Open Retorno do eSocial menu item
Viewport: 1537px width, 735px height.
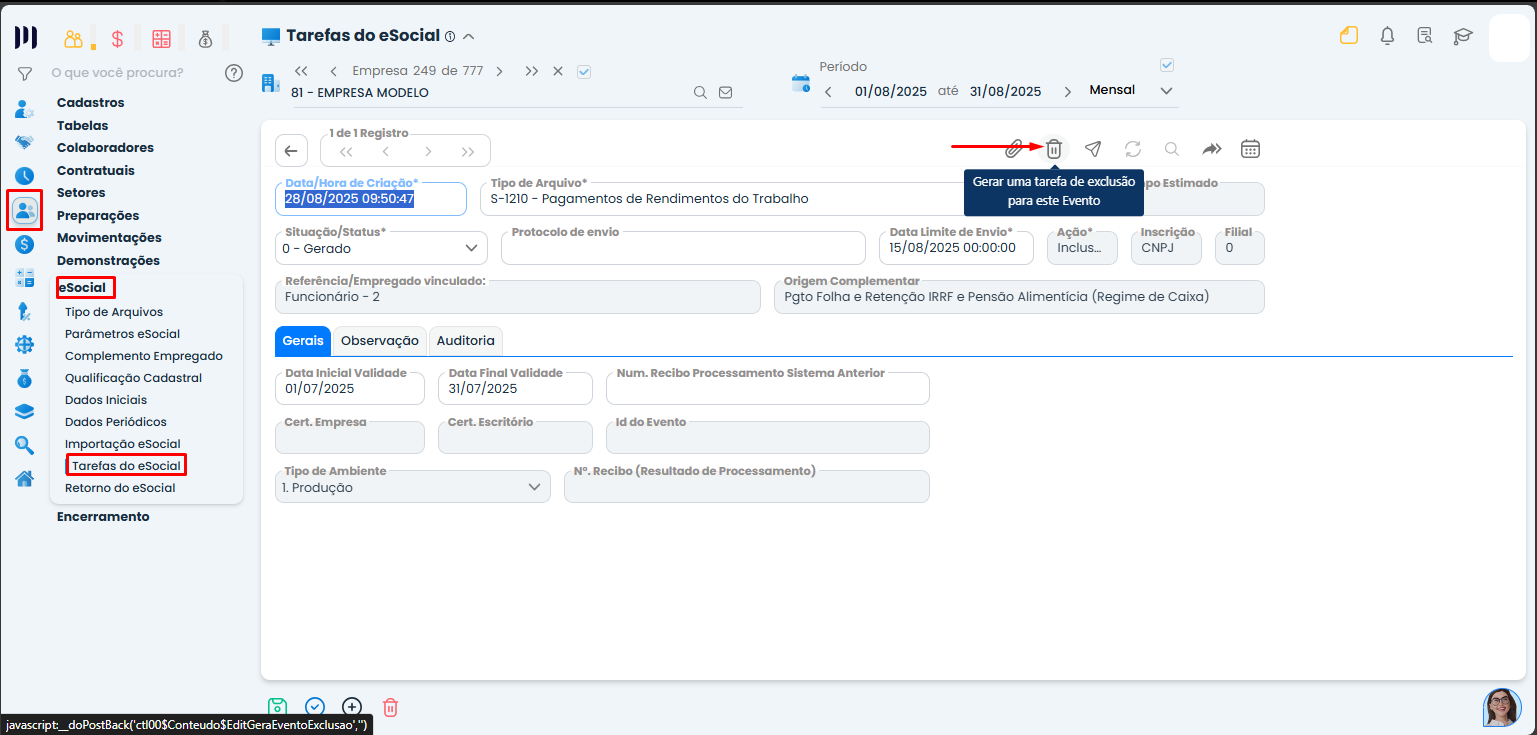click(120, 488)
